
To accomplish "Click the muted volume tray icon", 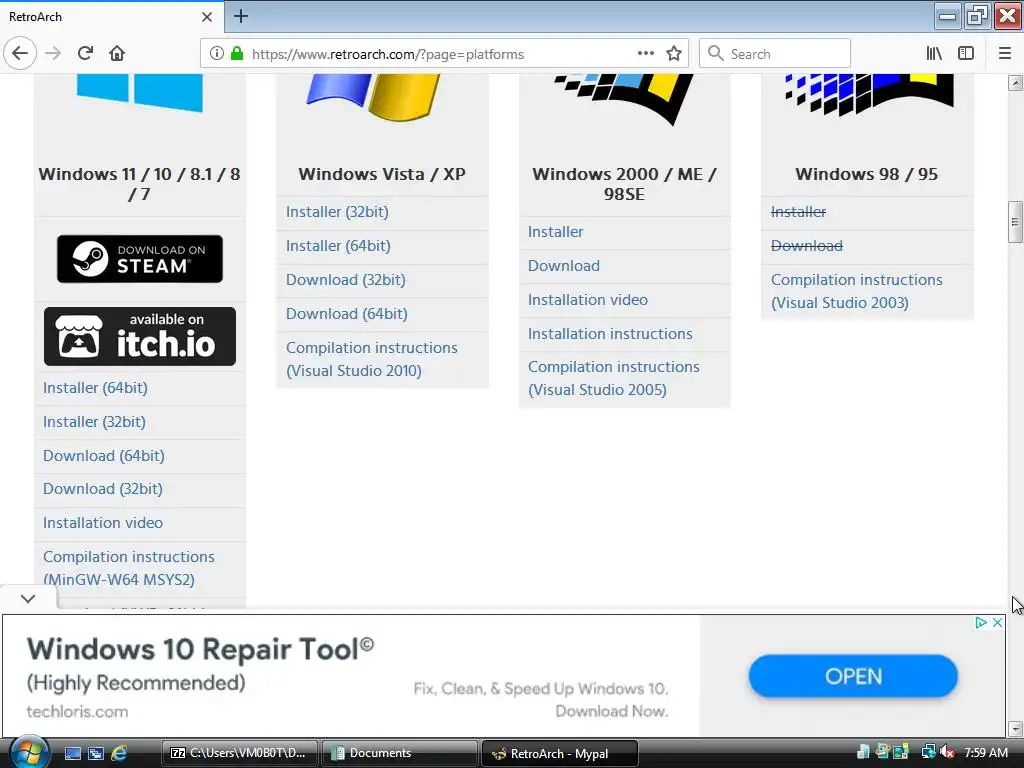I will (x=948, y=752).
